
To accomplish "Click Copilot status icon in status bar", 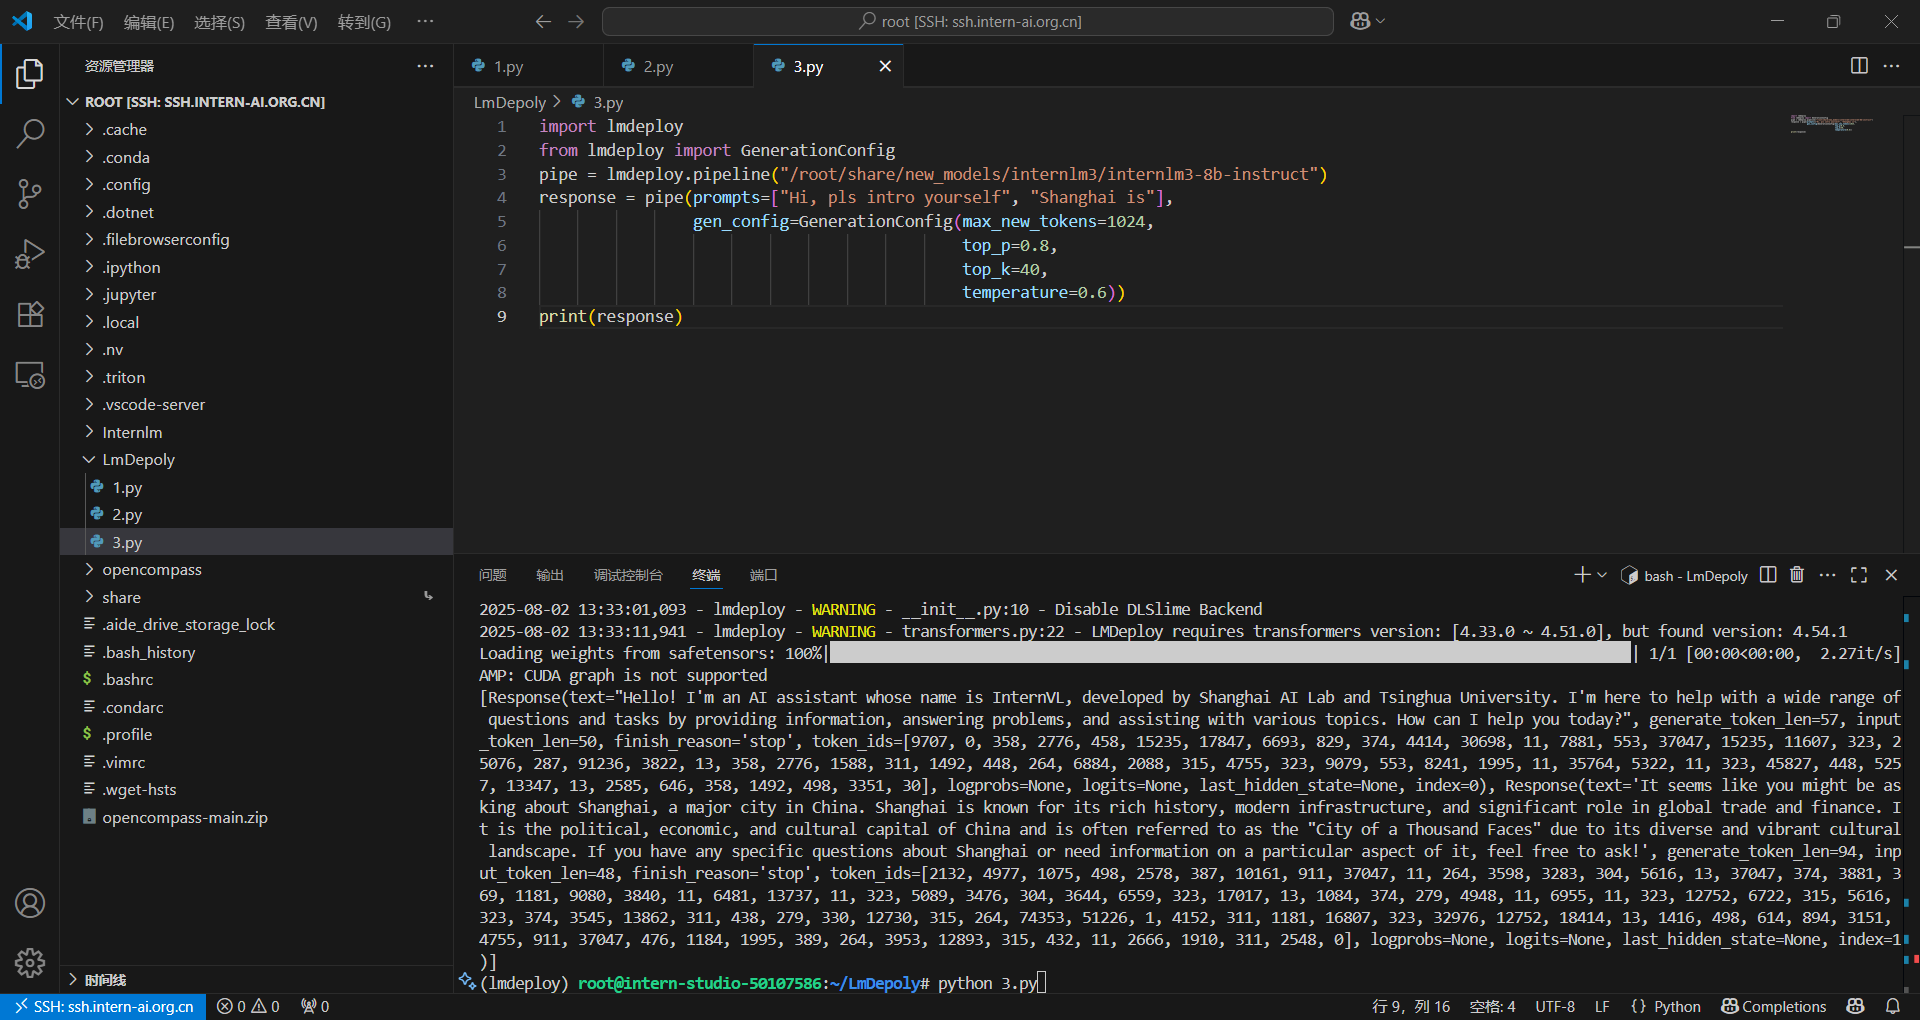I will pyautogui.click(x=1856, y=1006).
